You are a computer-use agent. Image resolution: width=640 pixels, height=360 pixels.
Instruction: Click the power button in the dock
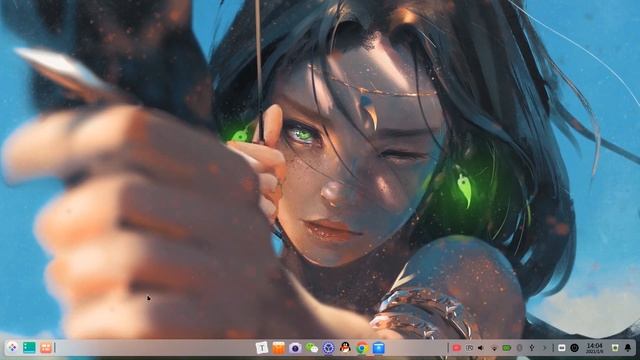point(574,348)
